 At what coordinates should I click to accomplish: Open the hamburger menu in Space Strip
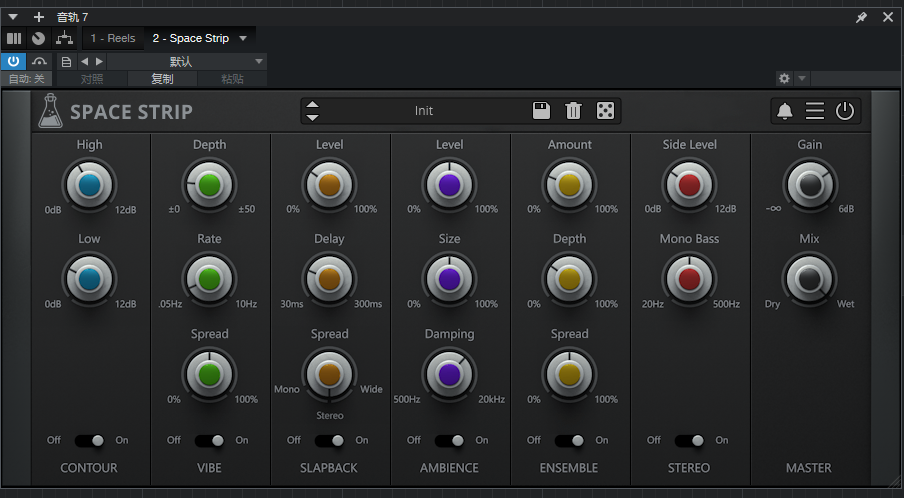[814, 111]
